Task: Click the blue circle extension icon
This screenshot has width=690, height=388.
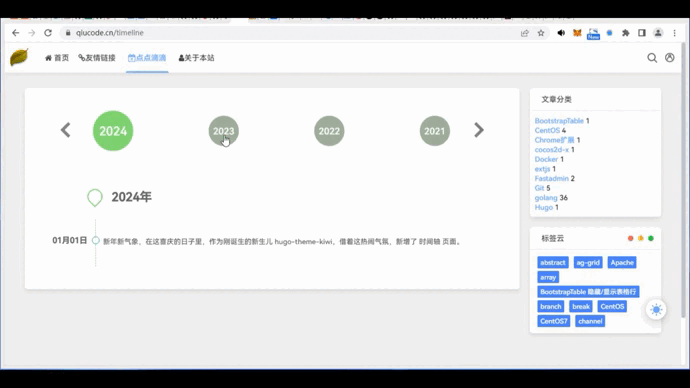Action: point(609,33)
